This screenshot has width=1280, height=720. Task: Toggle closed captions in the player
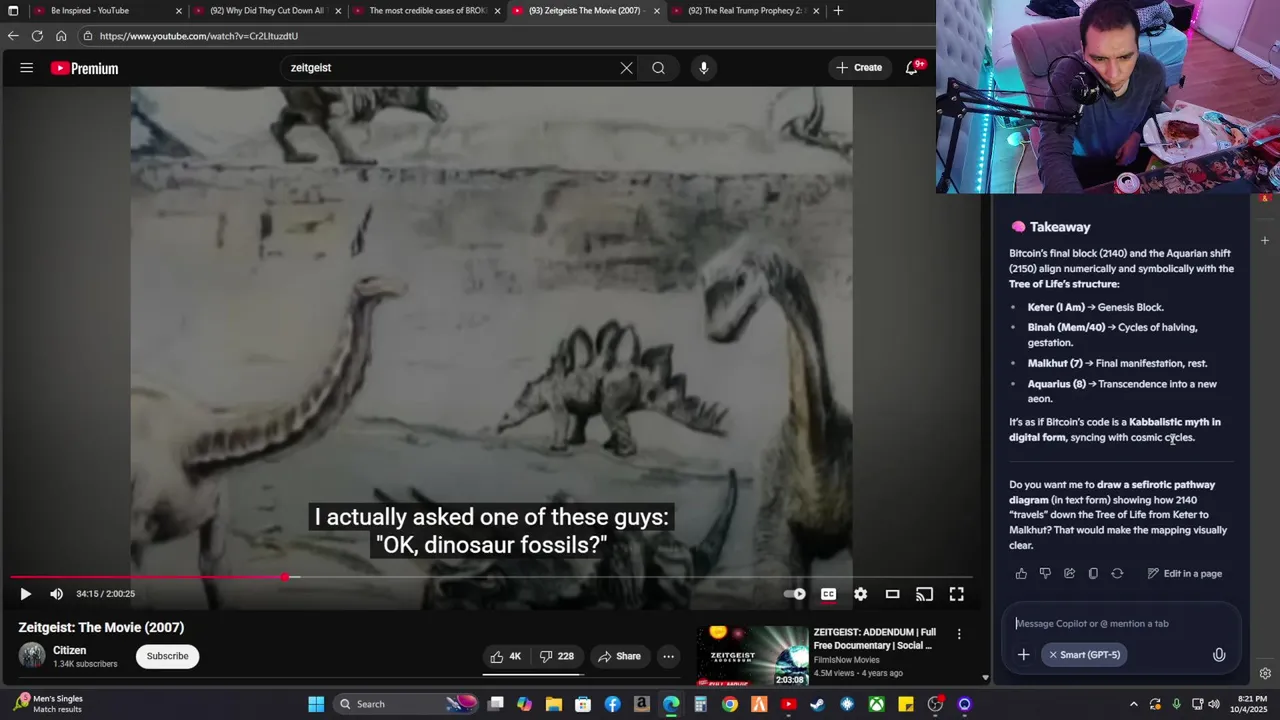pyautogui.click(x=828, y=594)
